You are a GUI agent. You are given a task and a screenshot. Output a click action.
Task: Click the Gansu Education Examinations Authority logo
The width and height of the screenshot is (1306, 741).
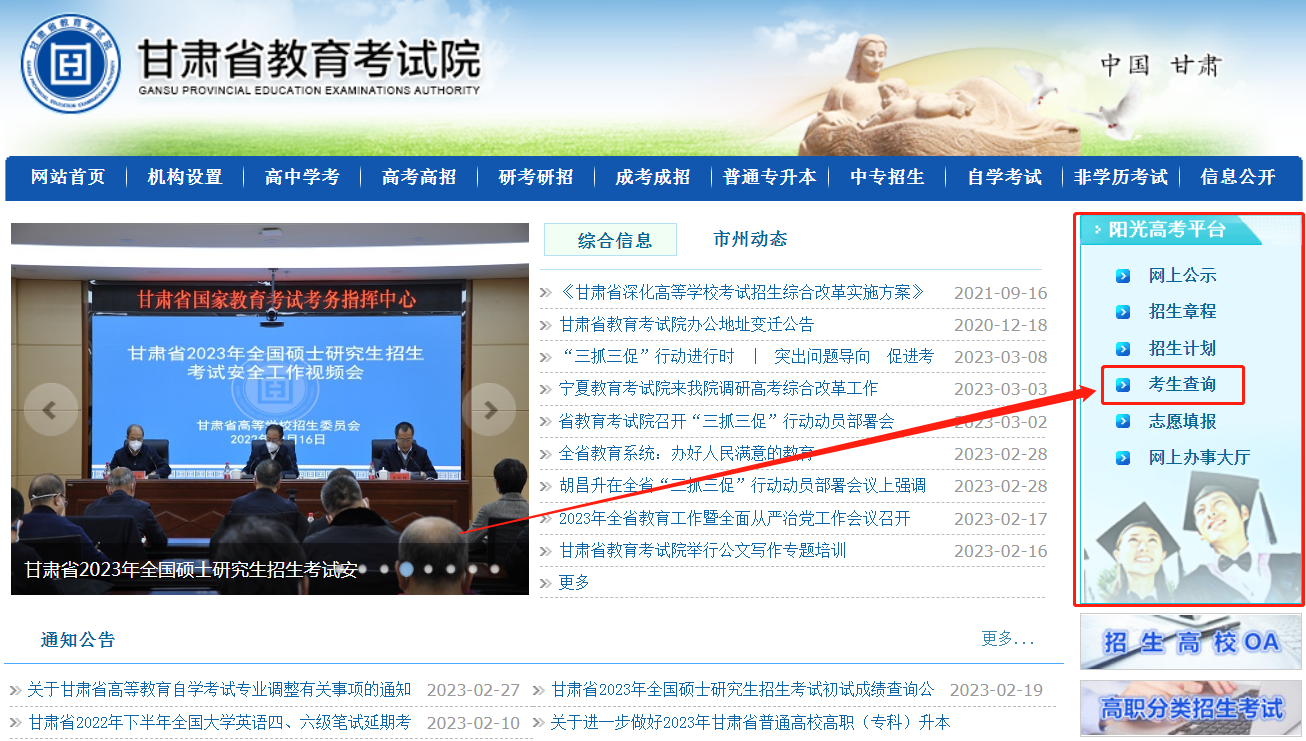pyautogui.click(x=70, y=64)
